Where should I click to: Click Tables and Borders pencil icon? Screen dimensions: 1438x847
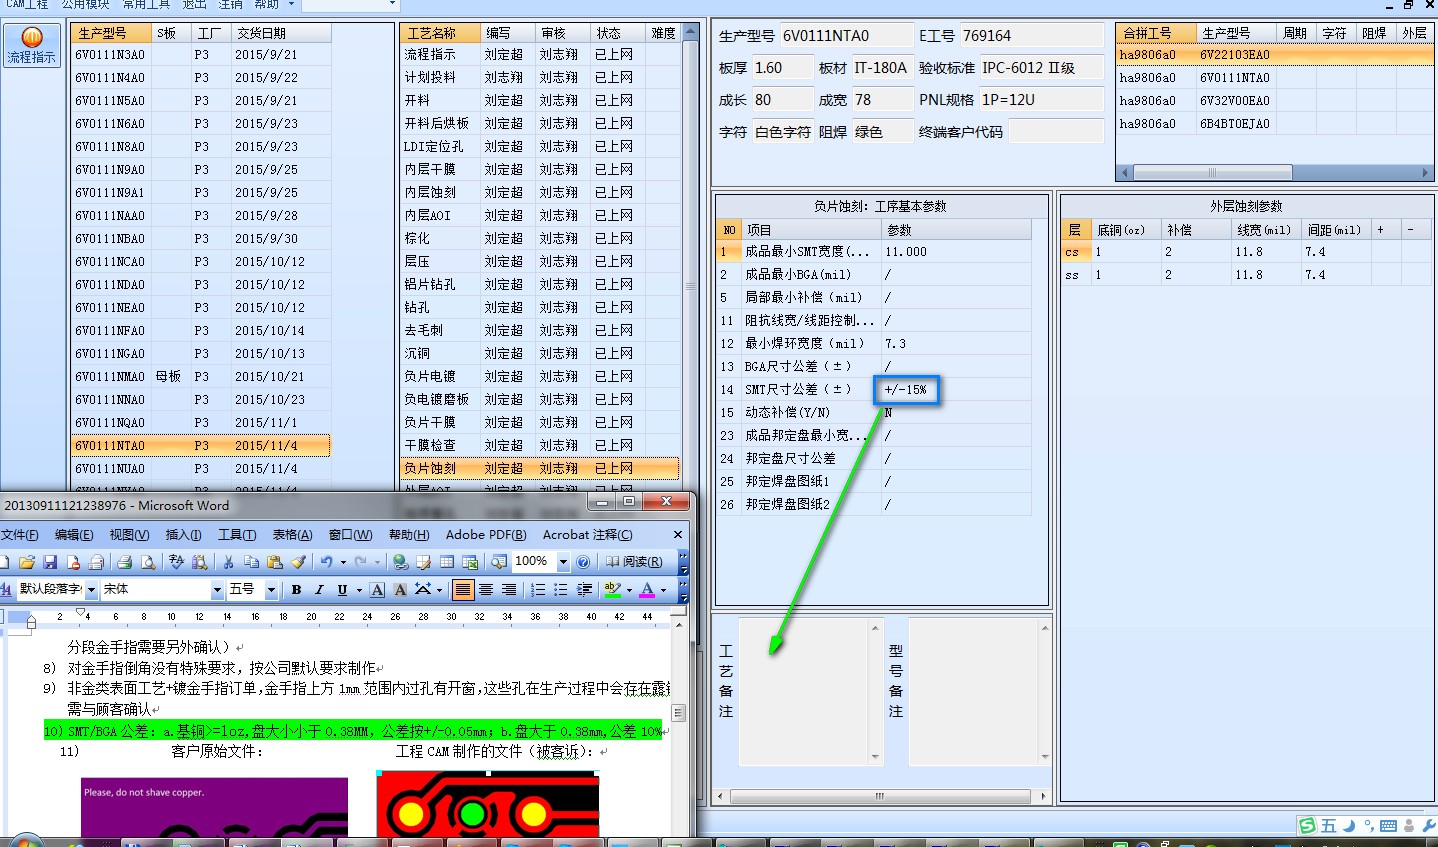pyautogui.click(x=423, y=562)
